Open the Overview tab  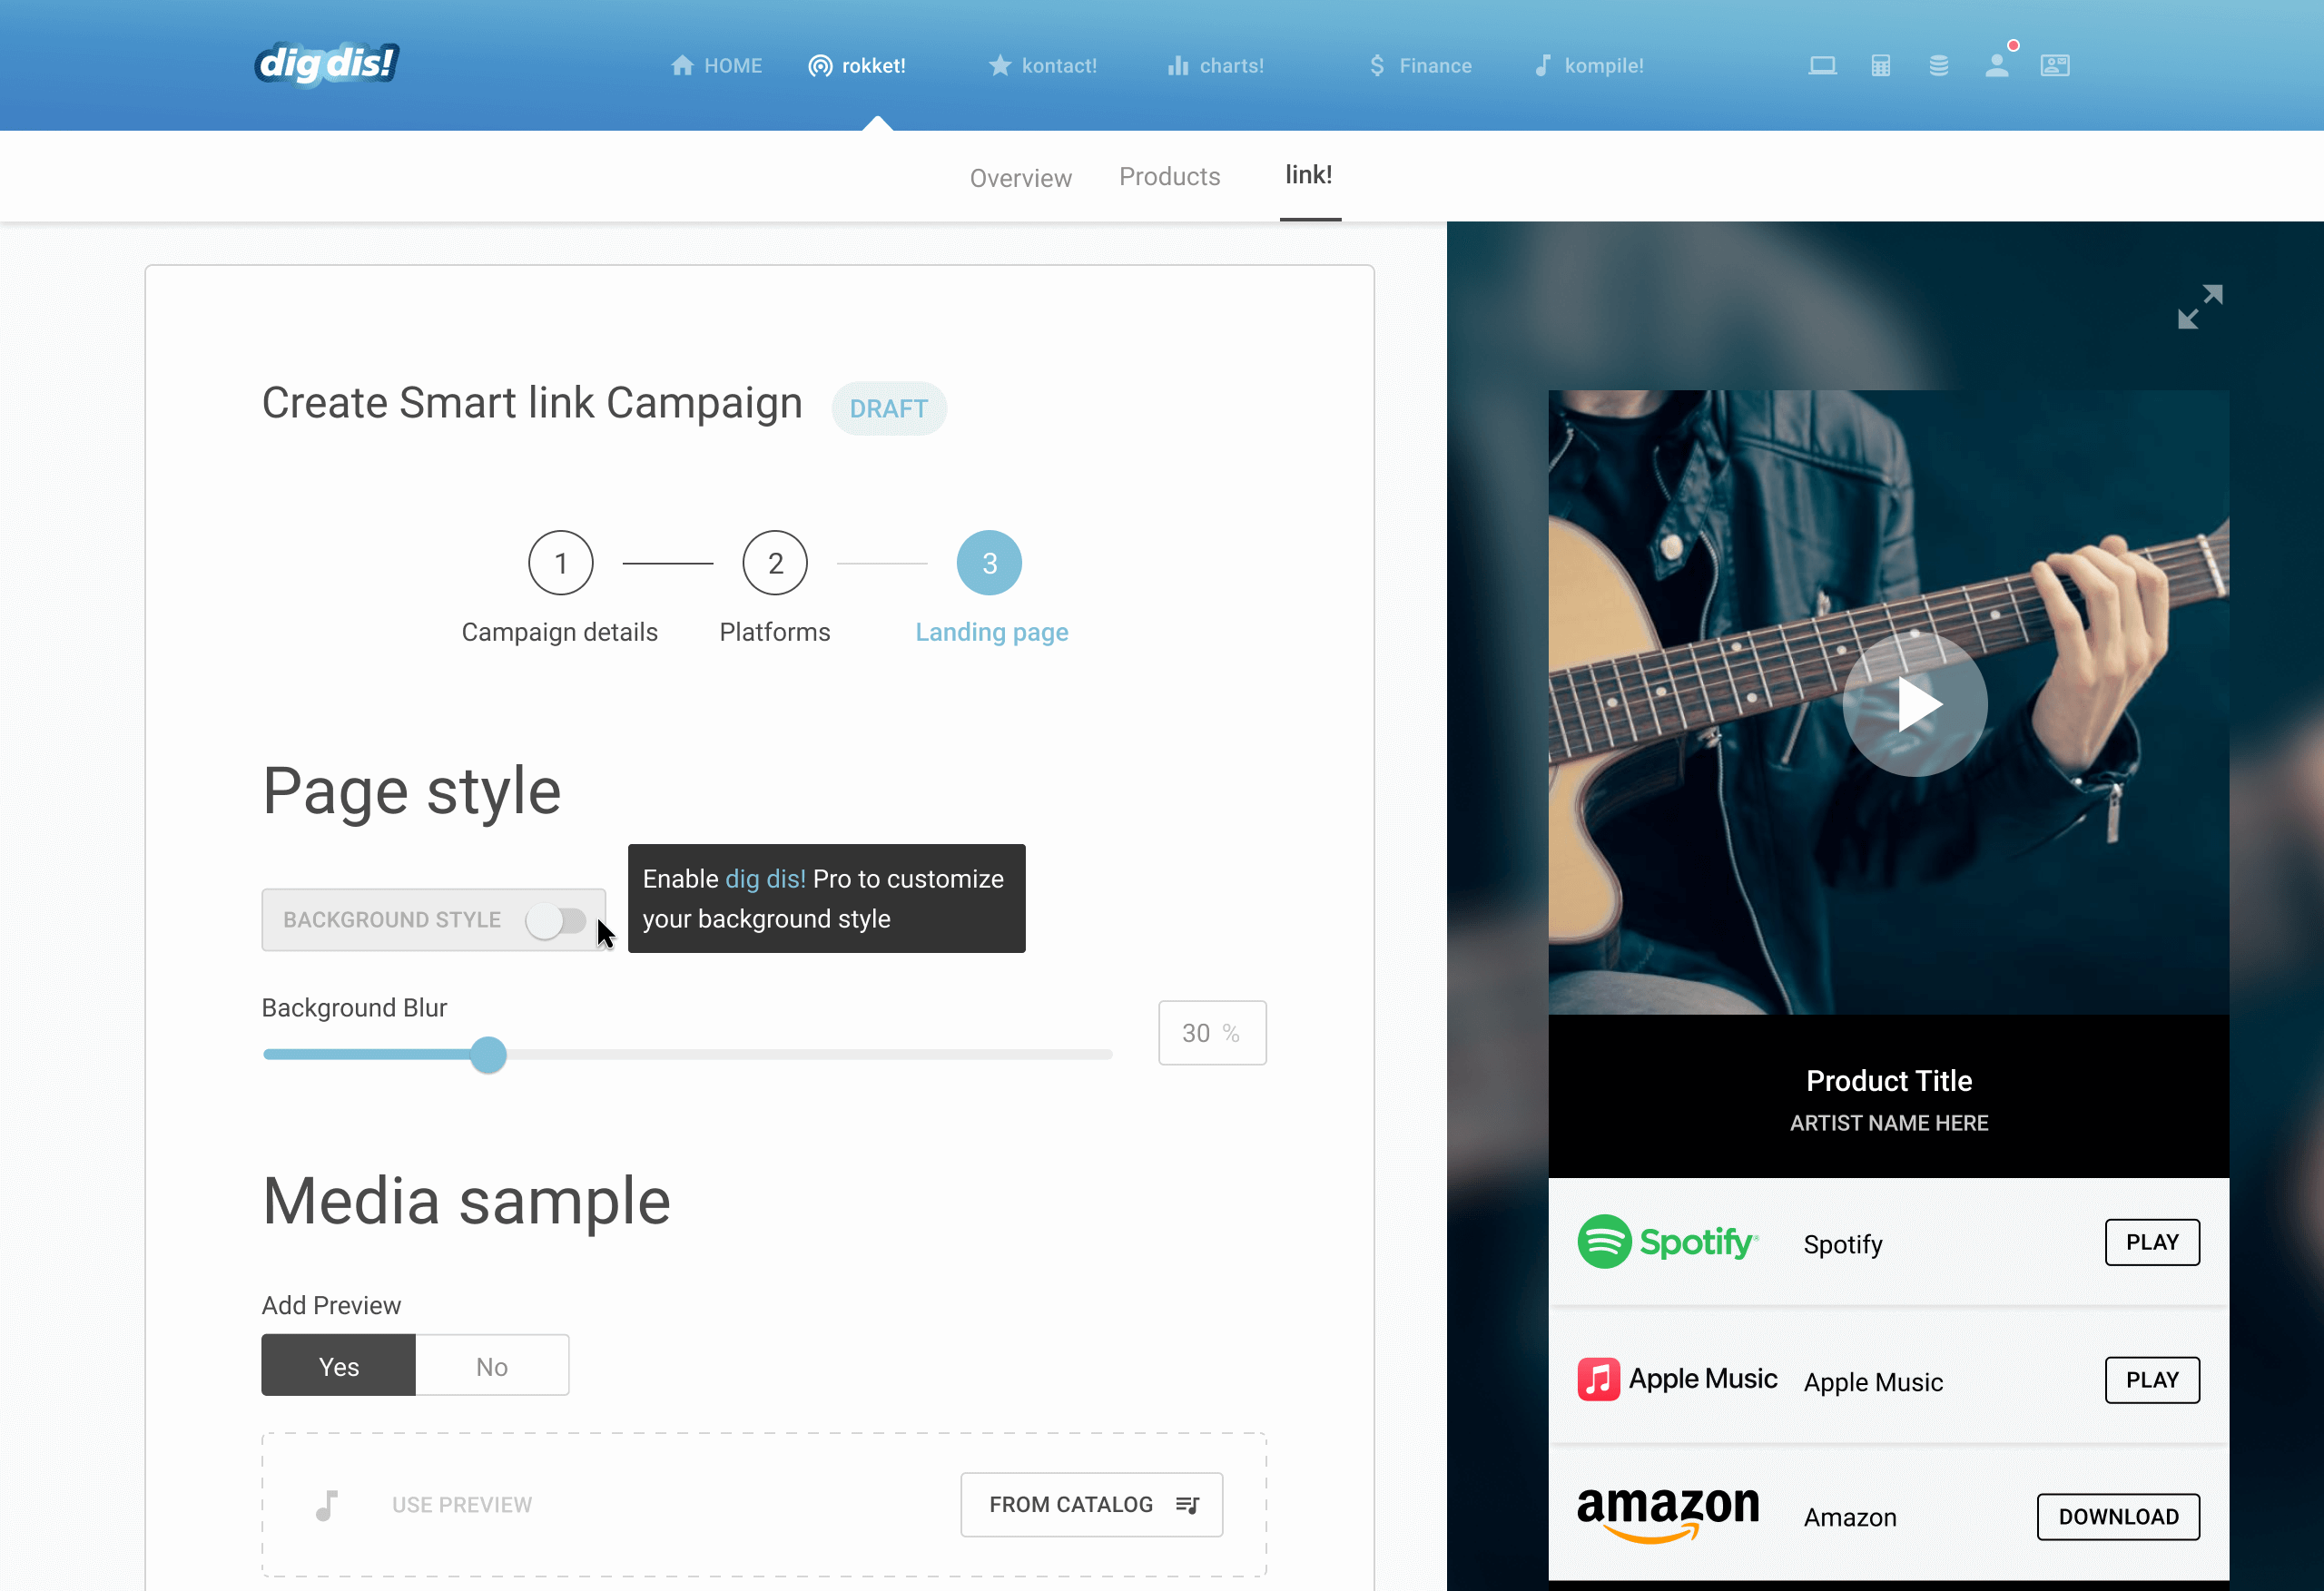click(1020, 177)
